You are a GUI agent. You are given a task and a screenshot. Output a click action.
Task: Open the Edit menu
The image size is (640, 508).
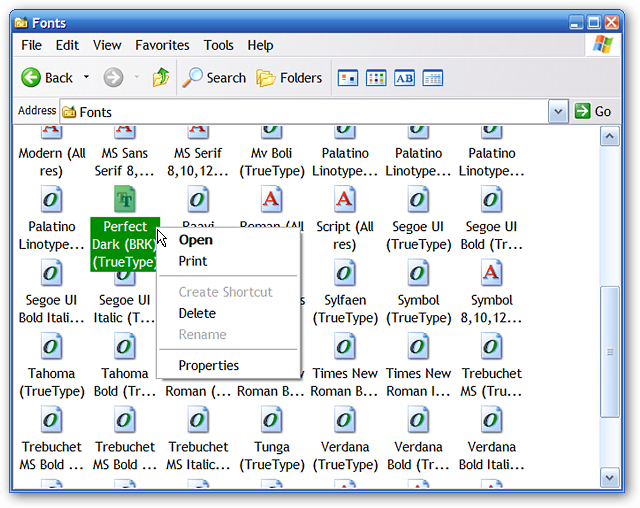point(67,45)
